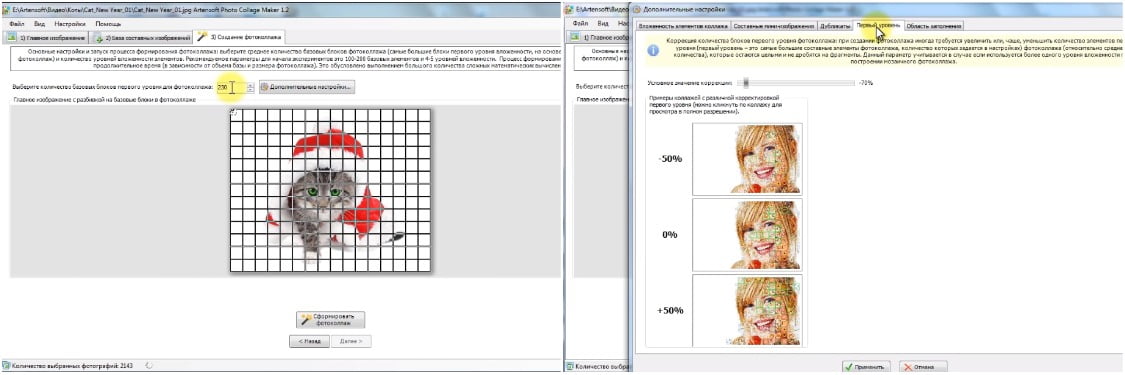1125x375 pixels.
Task: Select the 3) Создание фотоколлажа tab
Action: [x=240, y=37]
